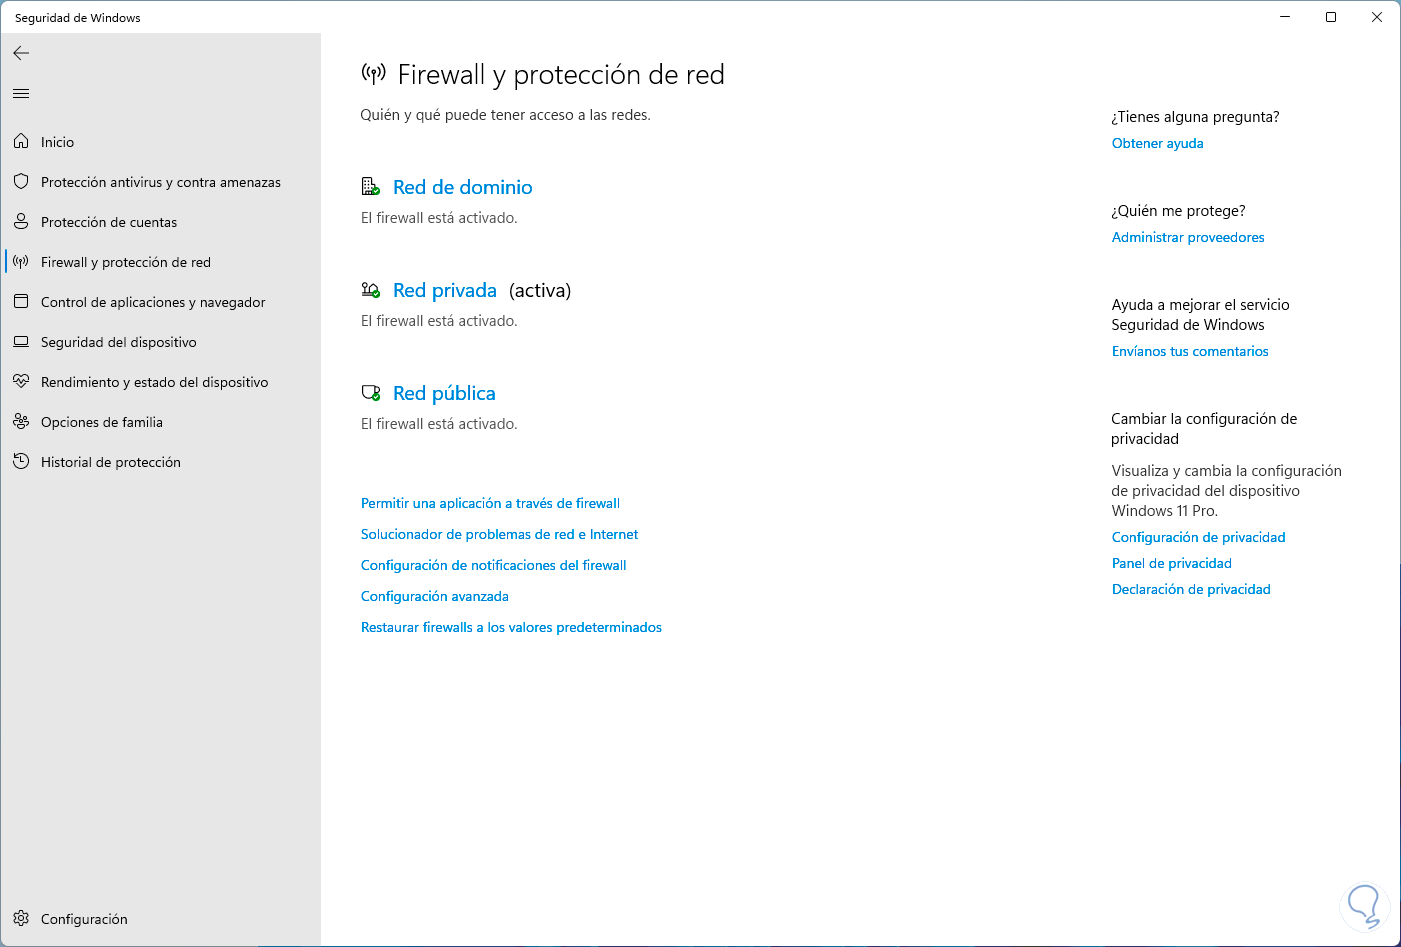Click Obtener ayuda link
The width and height of the screenshot is (1401, 947).
(x=1157, y=143)
